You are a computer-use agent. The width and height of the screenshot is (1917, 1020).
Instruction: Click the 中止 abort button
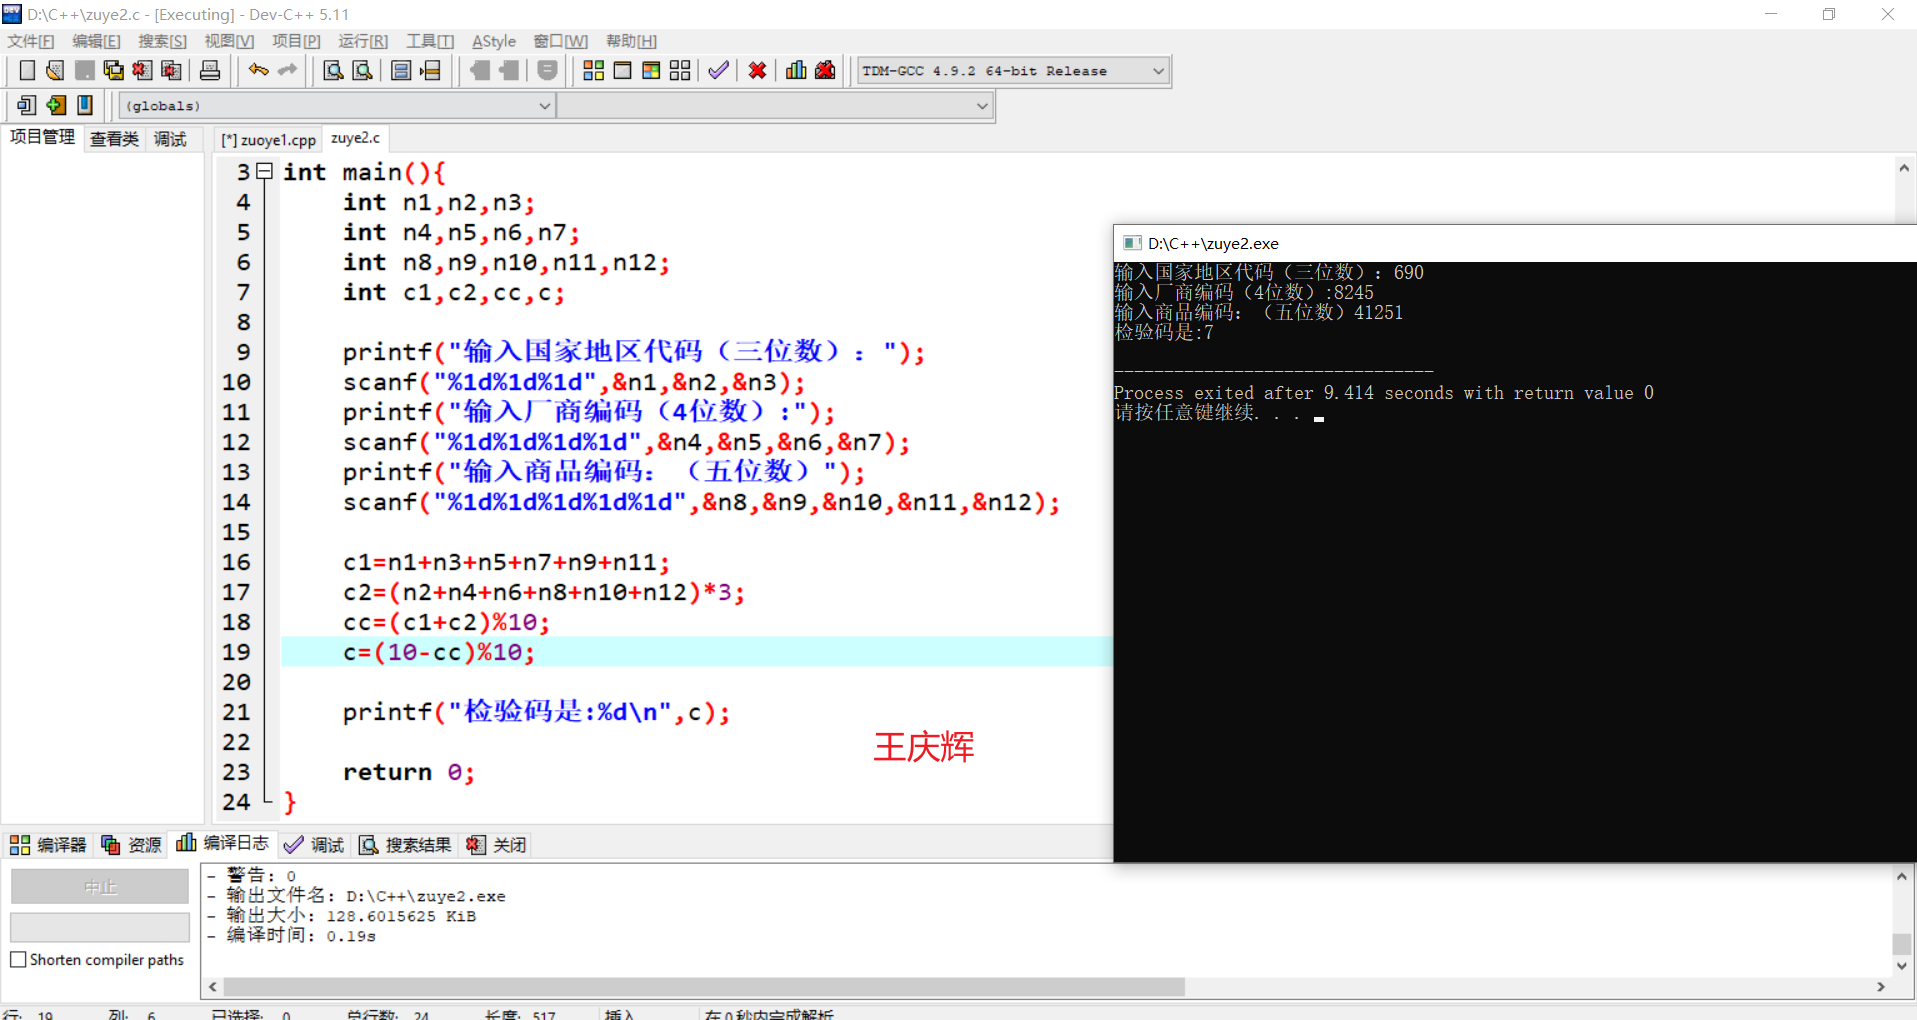click(x=100, y=887)
